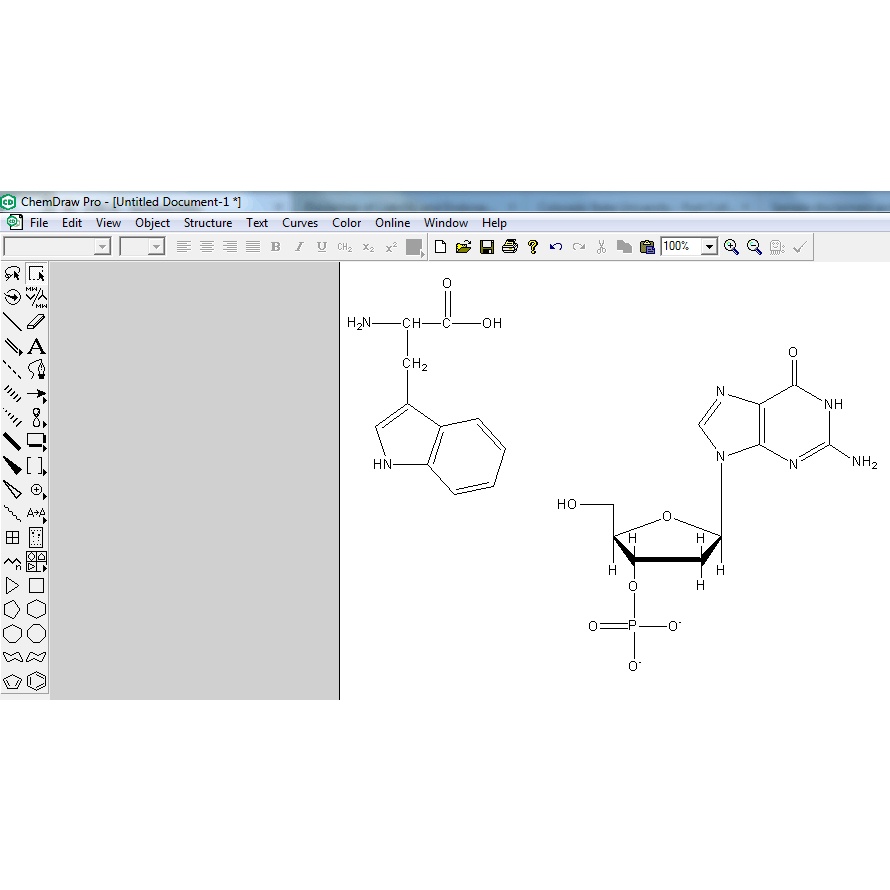
Task: Open the Curves menu
Action: tap(300, 223)
